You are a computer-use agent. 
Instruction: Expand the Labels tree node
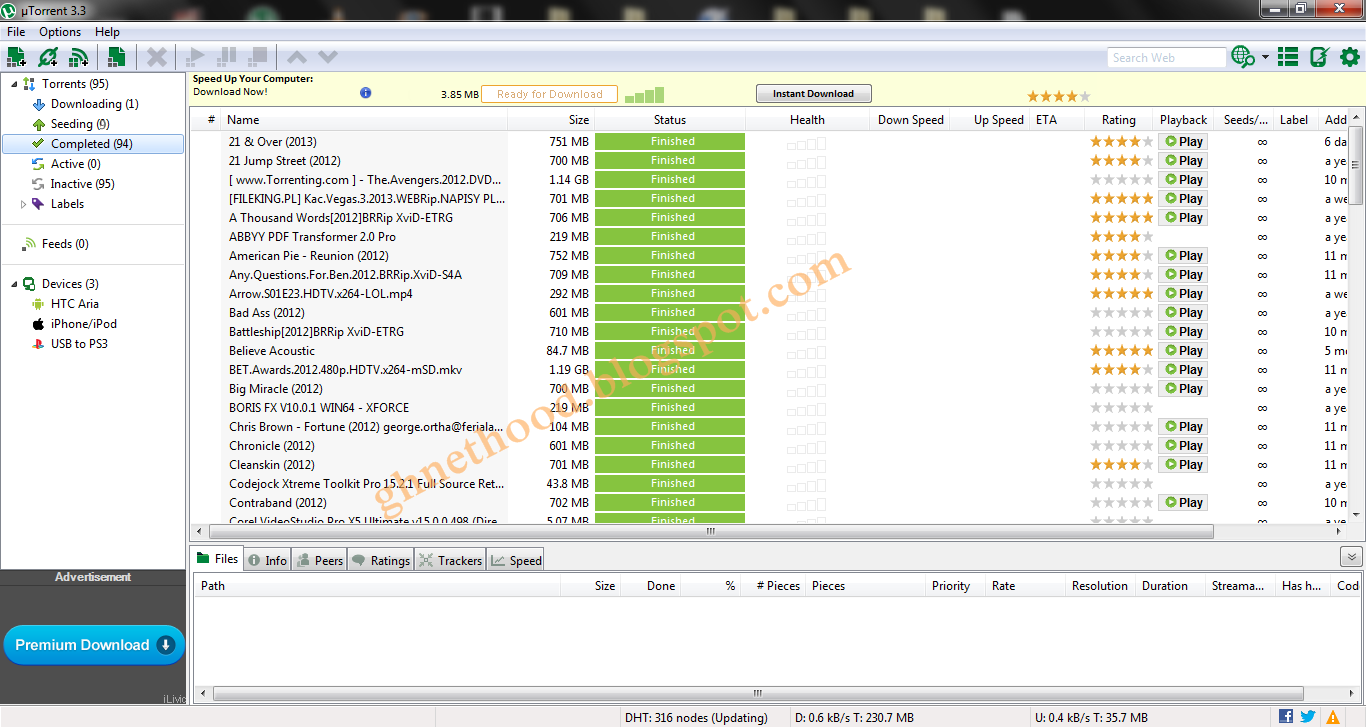24,204
